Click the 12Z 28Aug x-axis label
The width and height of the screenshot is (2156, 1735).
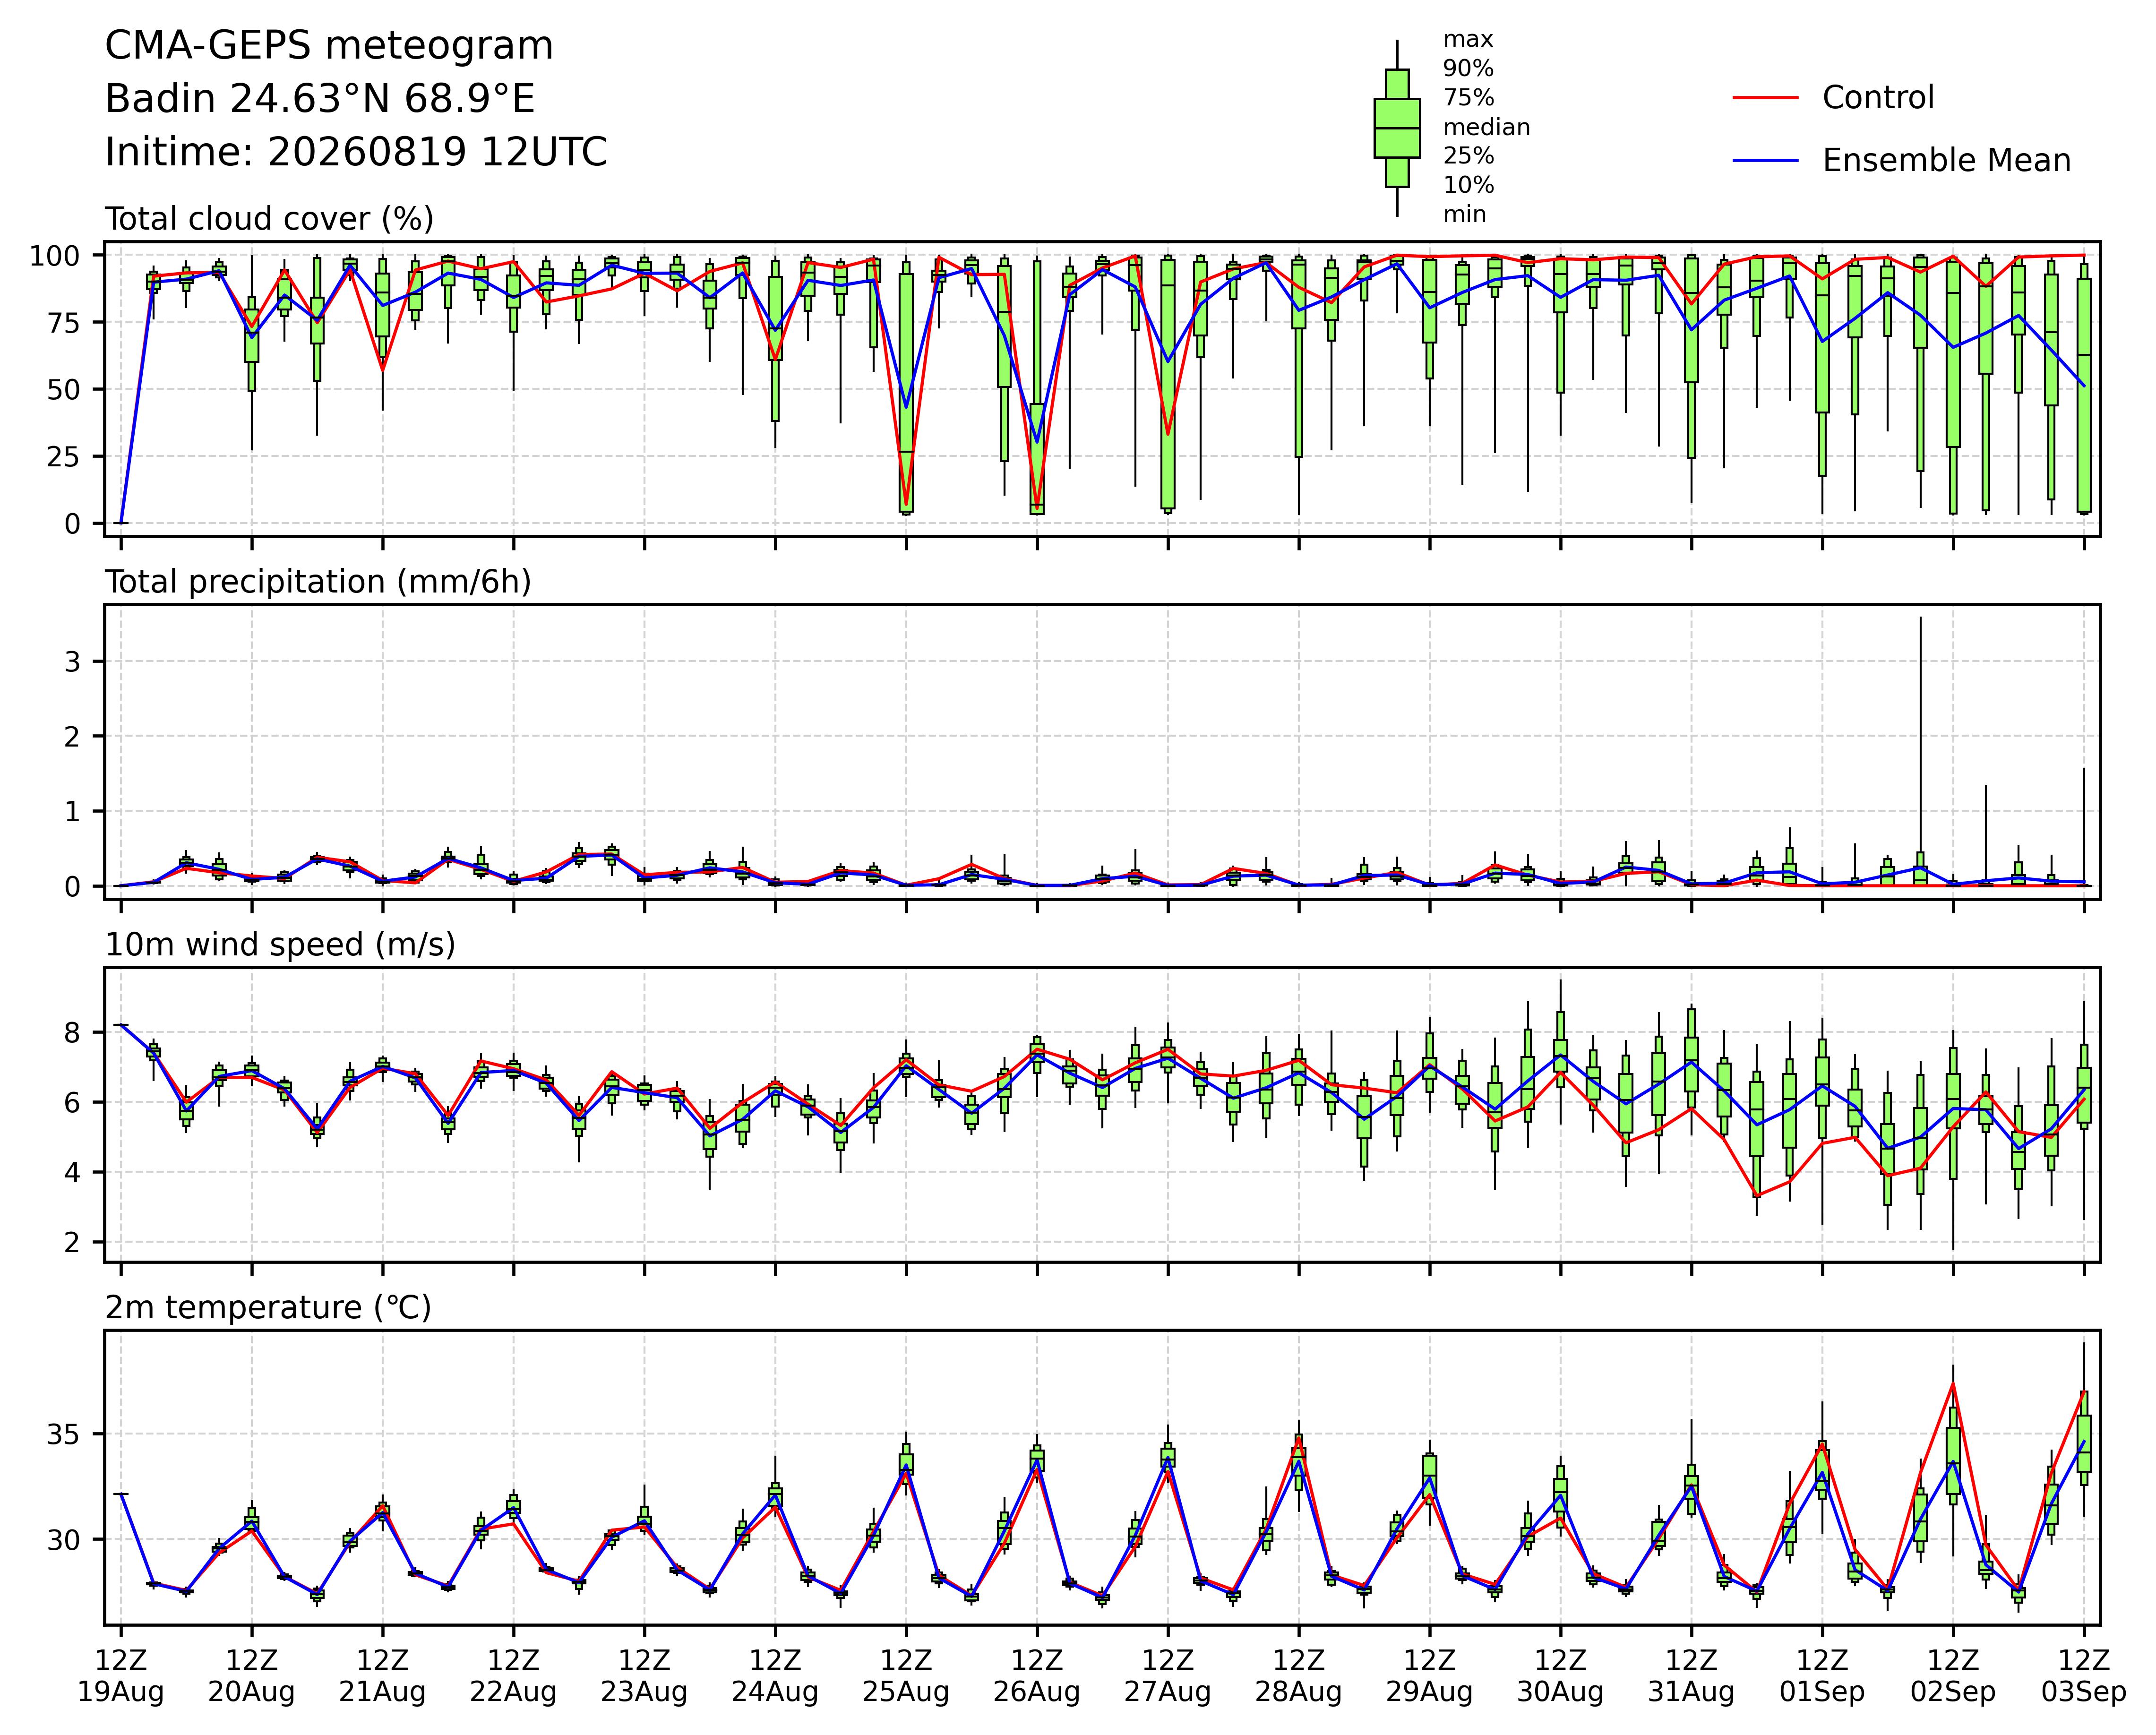click(x=1298, y=1677)
